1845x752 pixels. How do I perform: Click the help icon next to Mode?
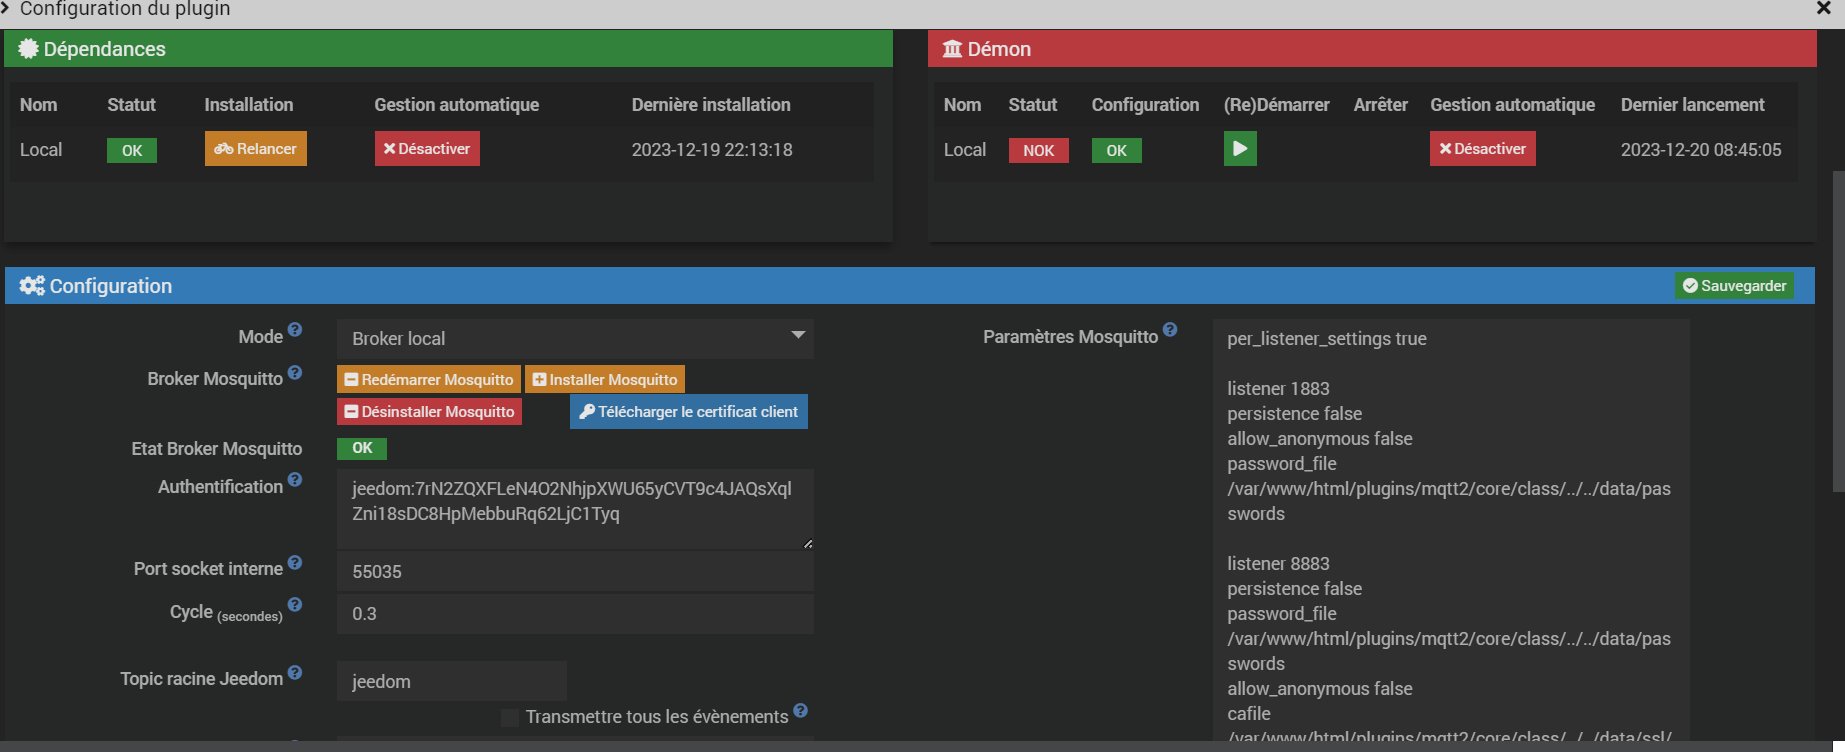(x=295, y=330)
